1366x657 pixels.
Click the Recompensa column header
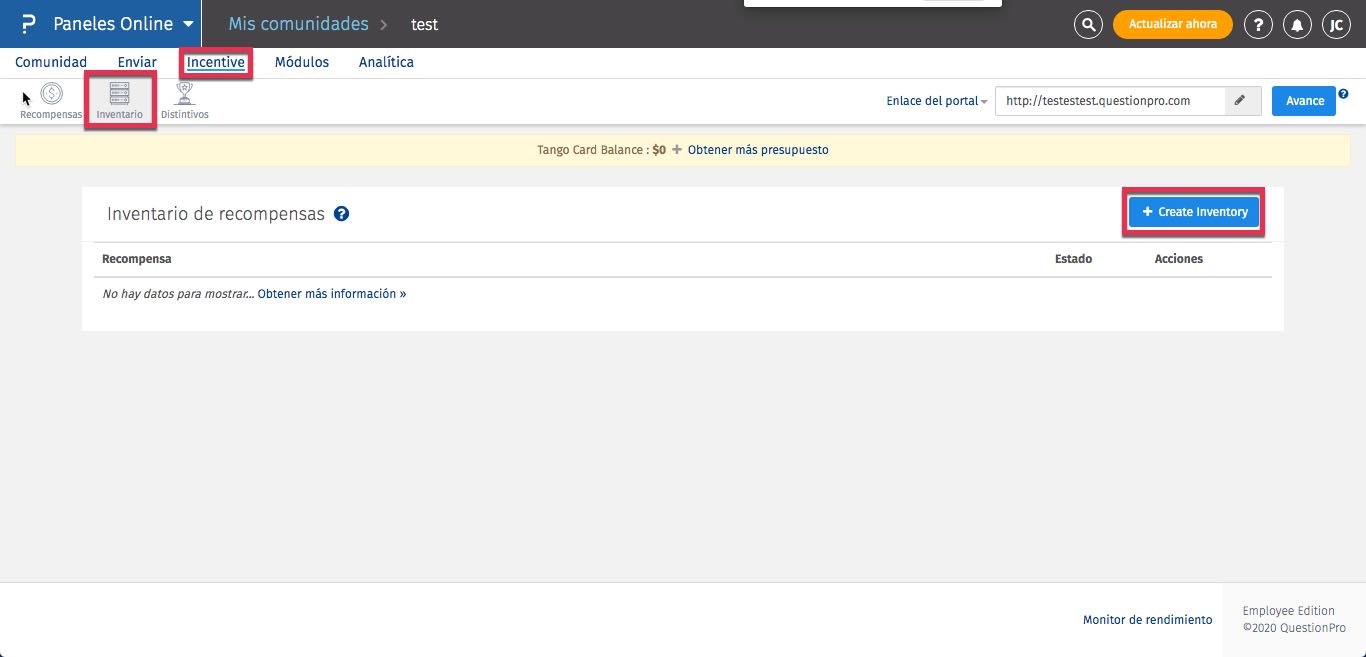pyautogui.click(x=137, y=259)
